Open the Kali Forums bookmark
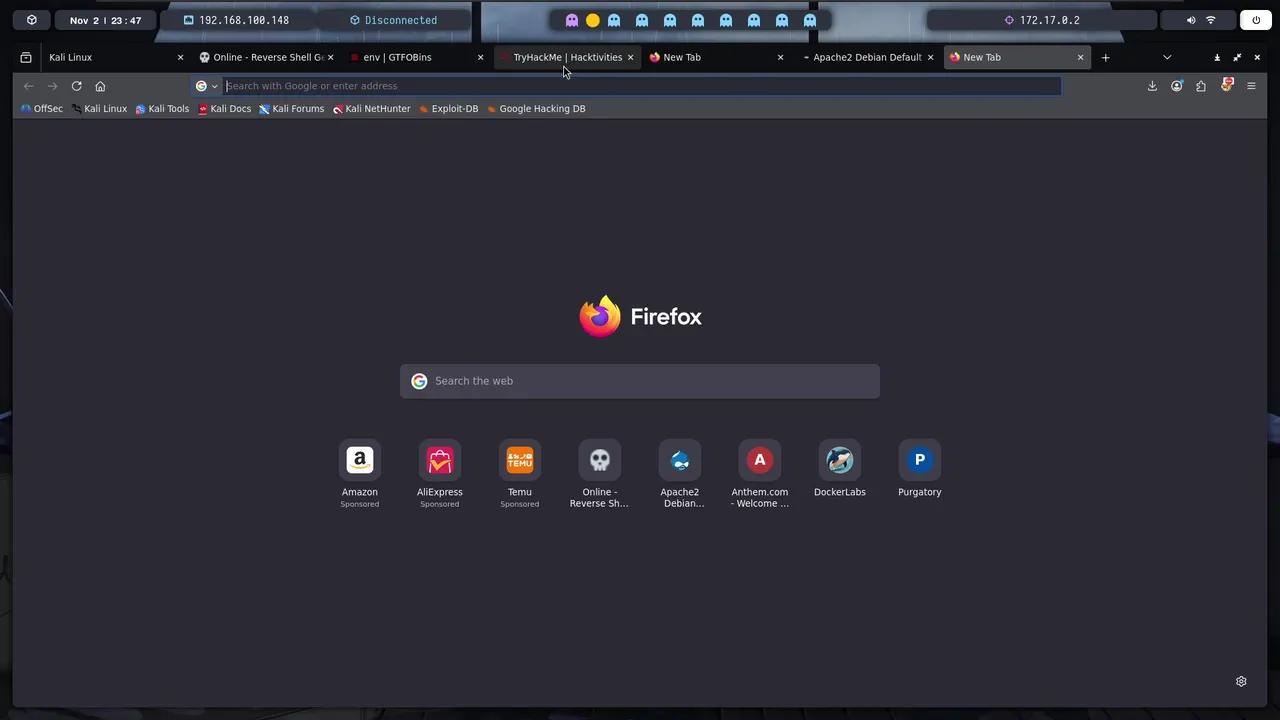The image size is (1280, 720). (x=291, y=109)
